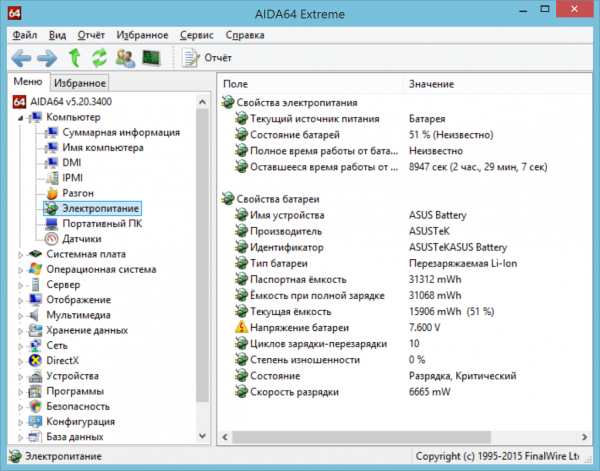Select the База данных tree item

coord(75,437)
